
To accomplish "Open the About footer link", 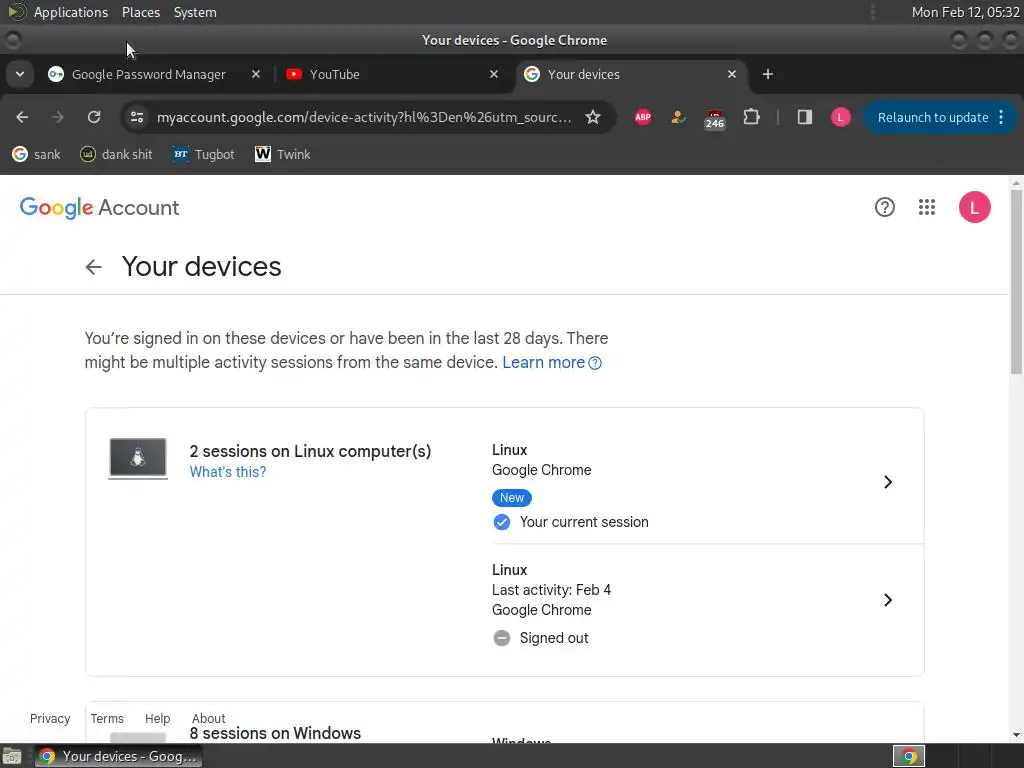I will tap(208, 718).
